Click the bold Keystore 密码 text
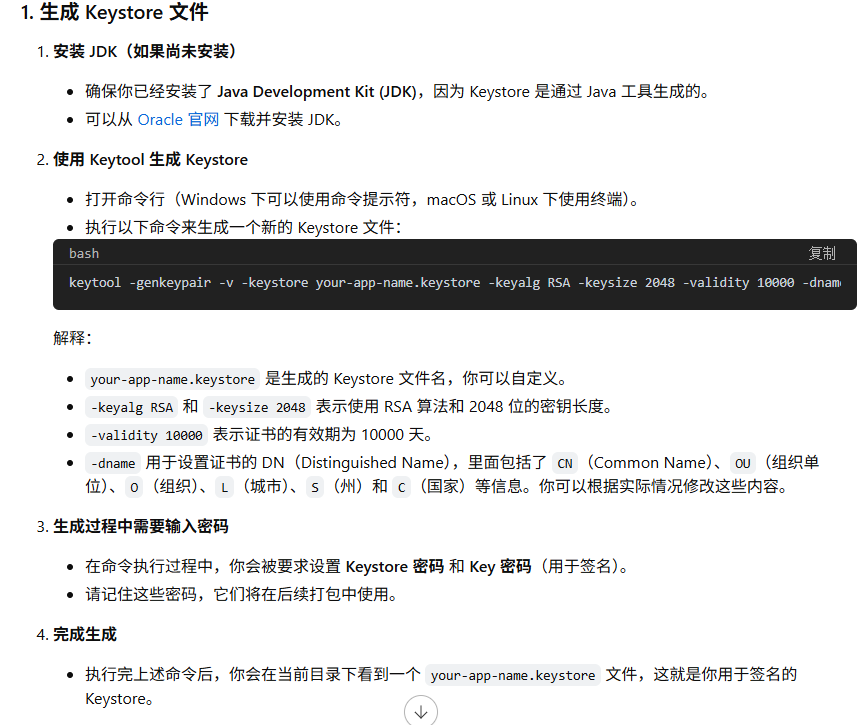This screenshot has width=857, height=725. (x=395, y=566)
